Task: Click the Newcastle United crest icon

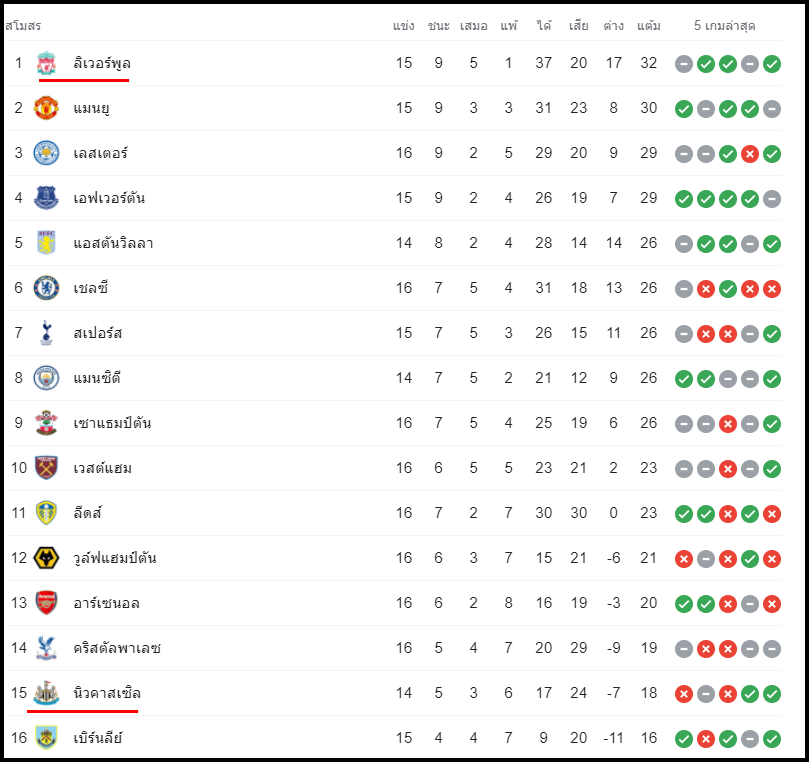Action: click(x=46, y=693)
